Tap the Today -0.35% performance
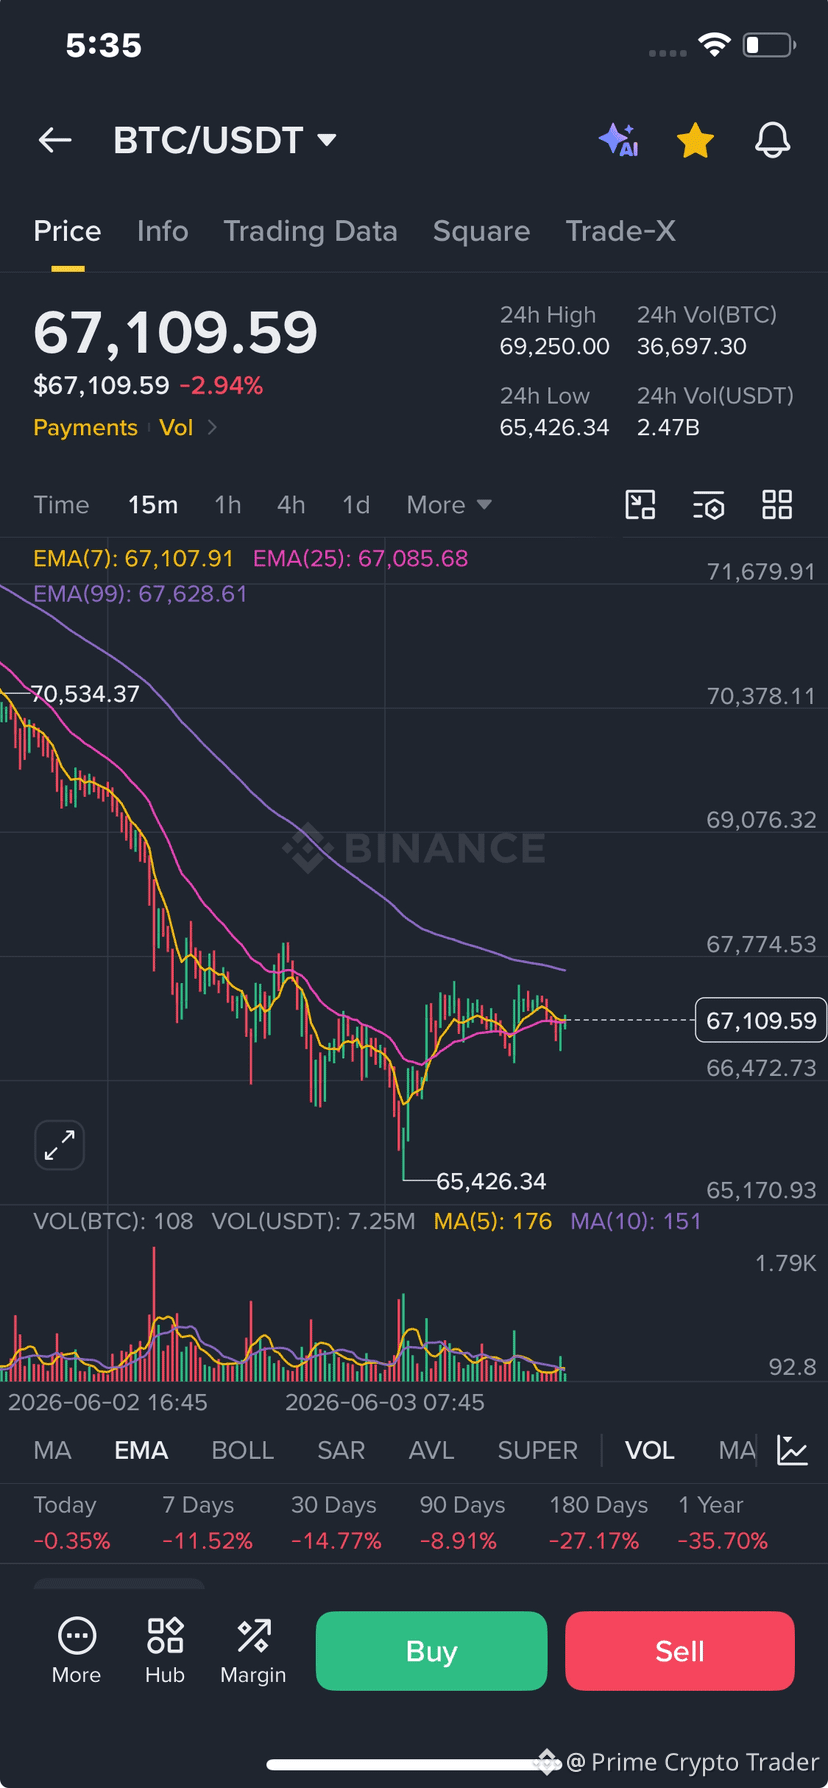The height and width of the screenshot is (1788, 828). (x=72, y=1523)
